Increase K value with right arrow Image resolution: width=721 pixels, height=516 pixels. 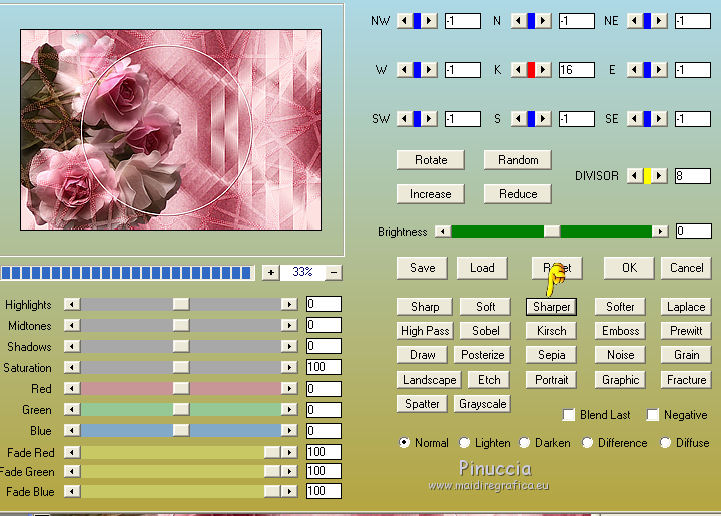coord(543,70)
